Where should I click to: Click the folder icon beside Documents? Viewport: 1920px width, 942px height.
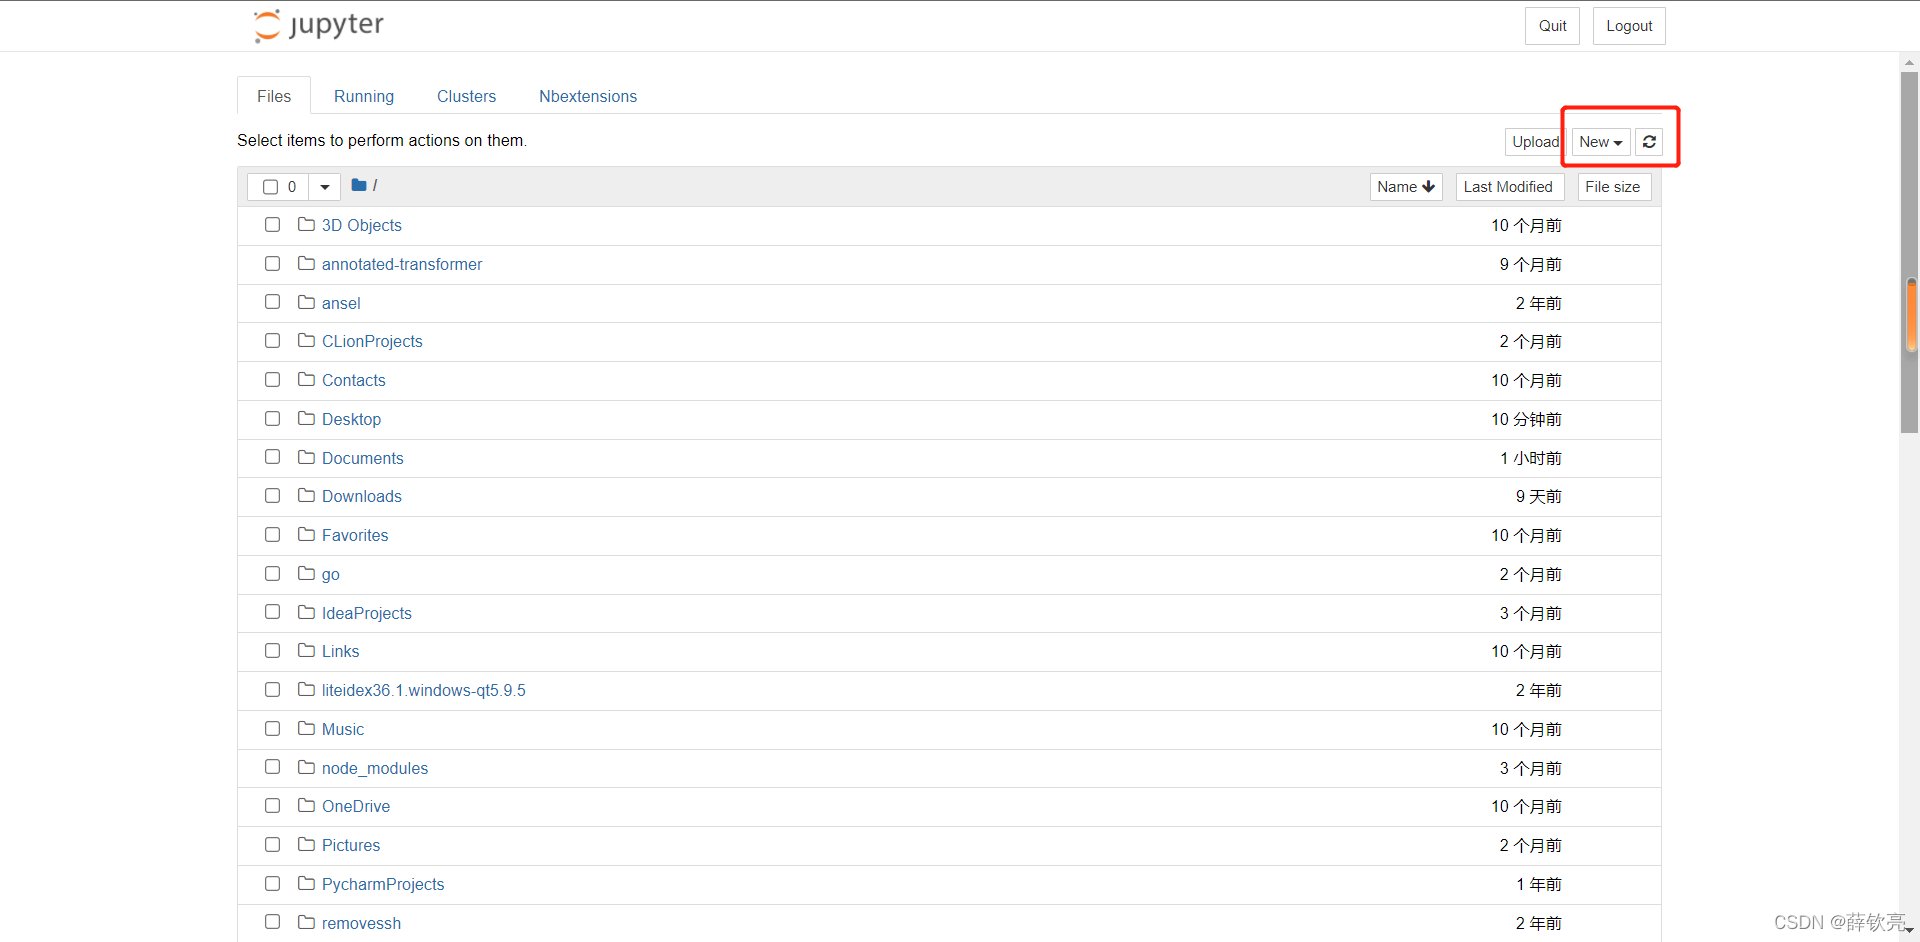click(307, 457)
